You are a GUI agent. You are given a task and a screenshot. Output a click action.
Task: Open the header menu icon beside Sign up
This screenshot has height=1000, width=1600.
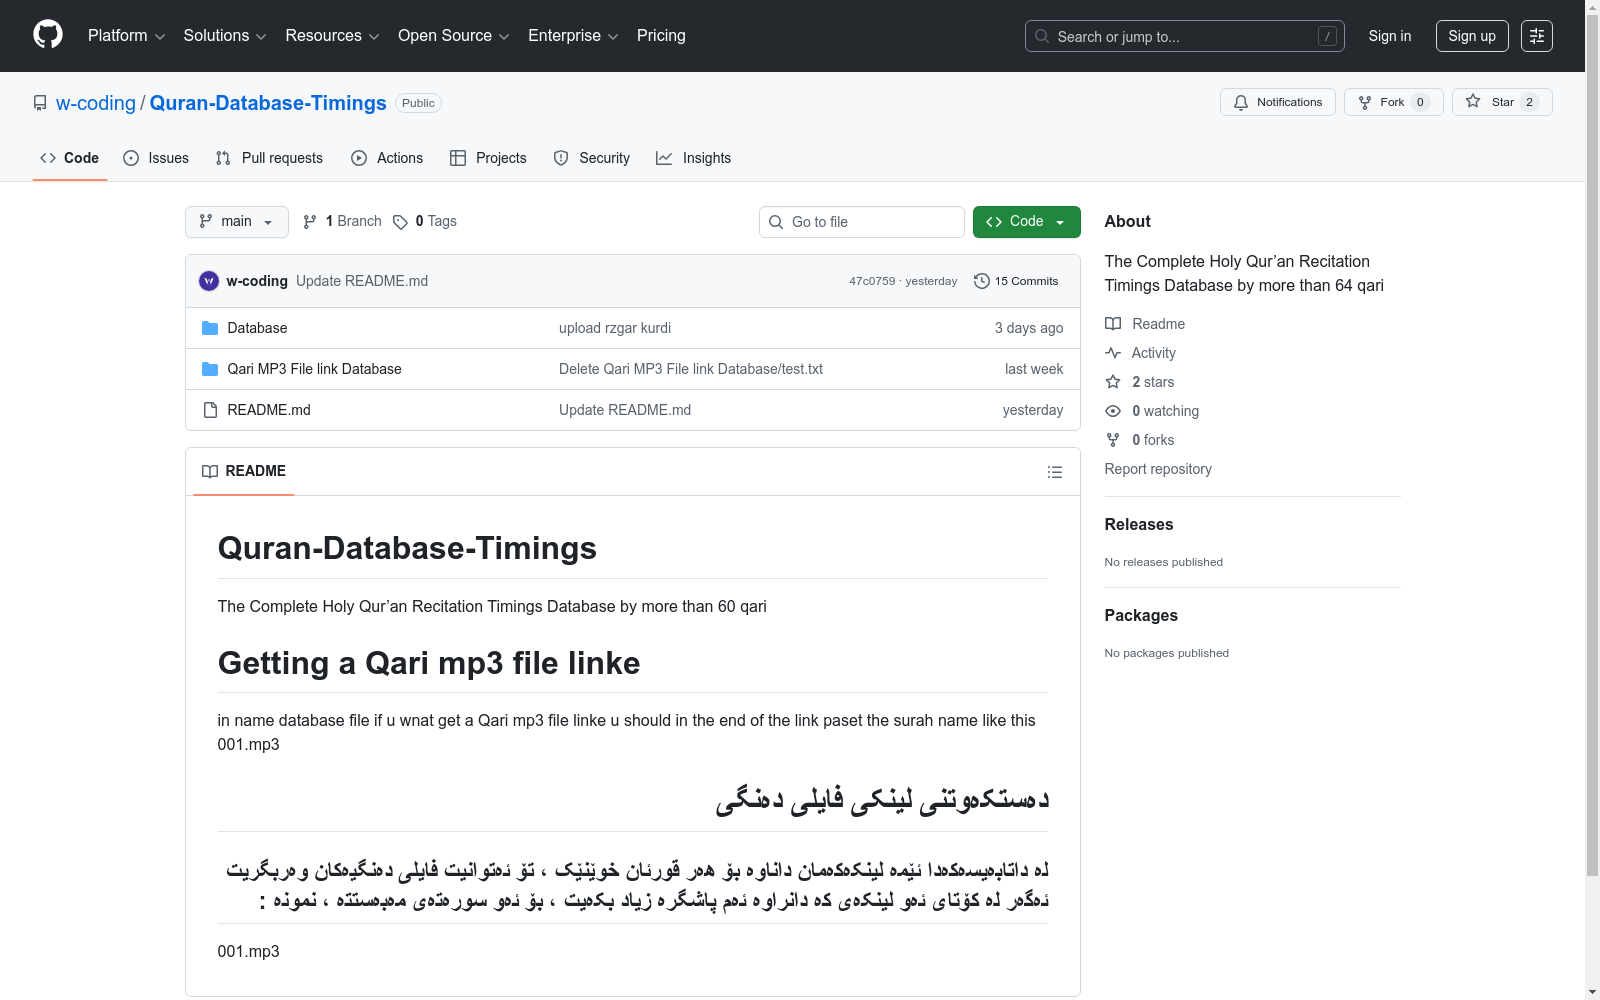[1537, 36]
